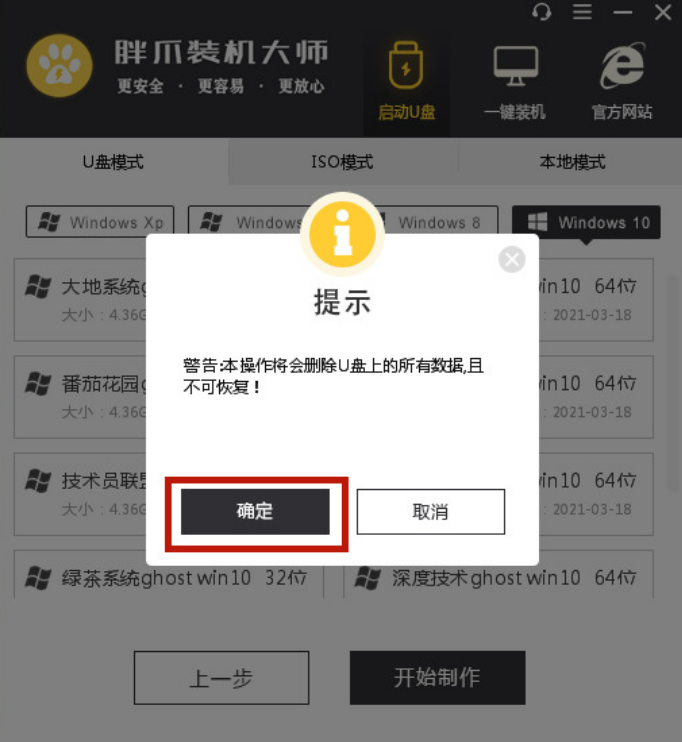Image resolution: width=682 pixels, height=742 pixels.
Task: Open the 启动U盘 section
Action: point(406,81)
